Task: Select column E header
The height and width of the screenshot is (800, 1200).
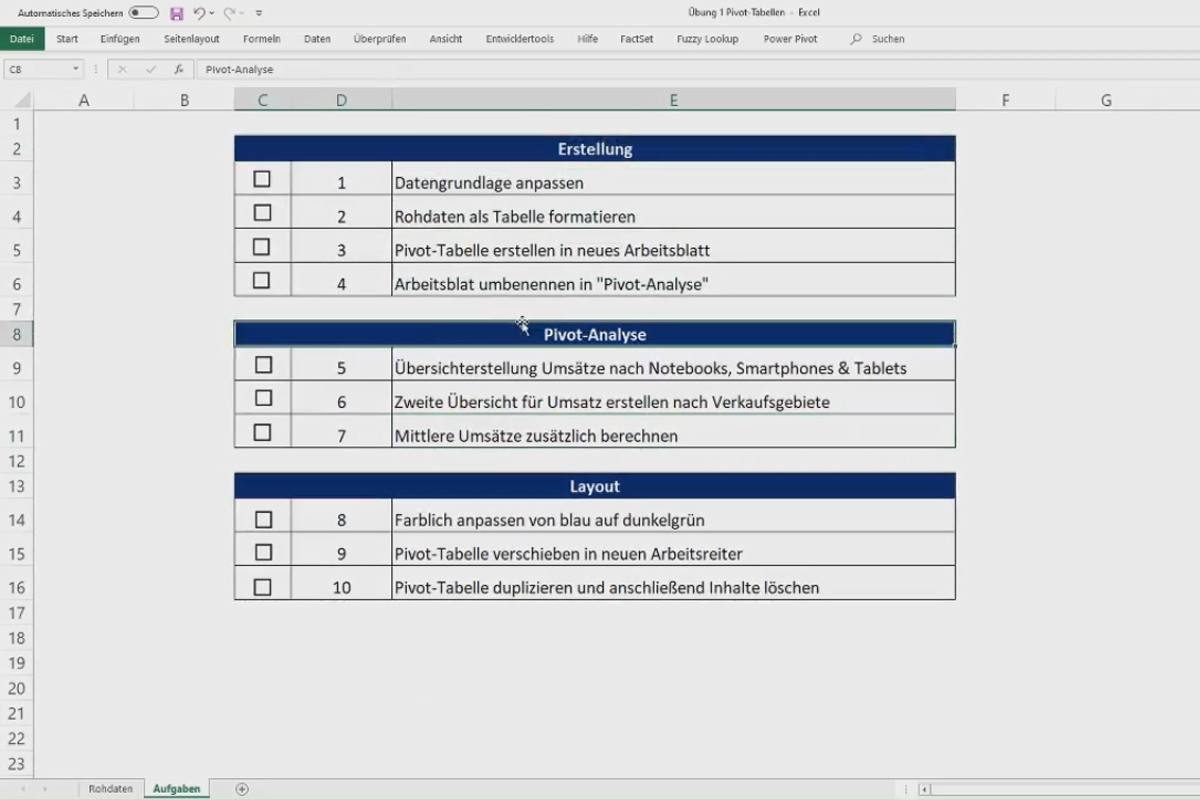Action: (674, 100)
